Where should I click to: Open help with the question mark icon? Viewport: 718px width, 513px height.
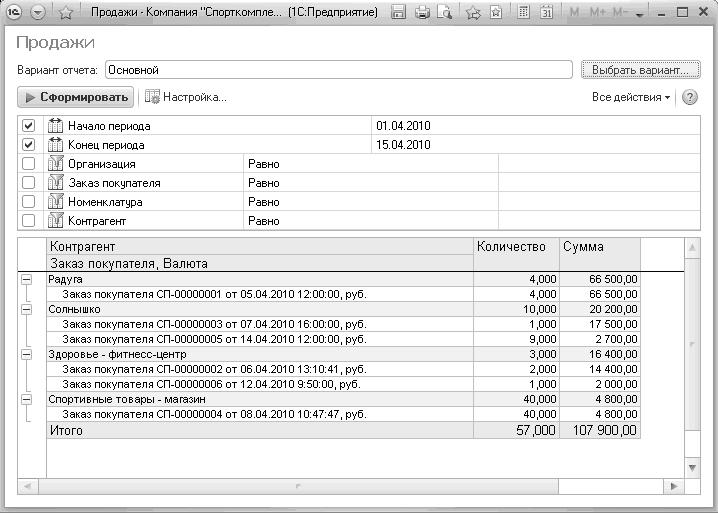tap(690, 97)
